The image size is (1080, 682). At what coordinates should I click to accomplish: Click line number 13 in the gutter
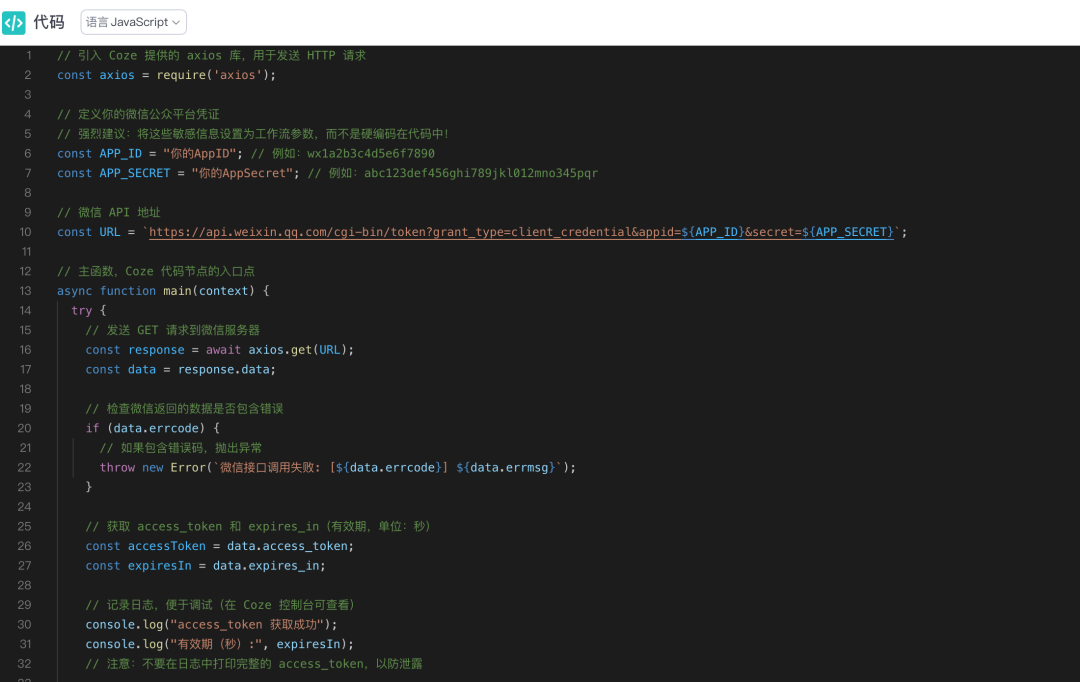[25, 291]
